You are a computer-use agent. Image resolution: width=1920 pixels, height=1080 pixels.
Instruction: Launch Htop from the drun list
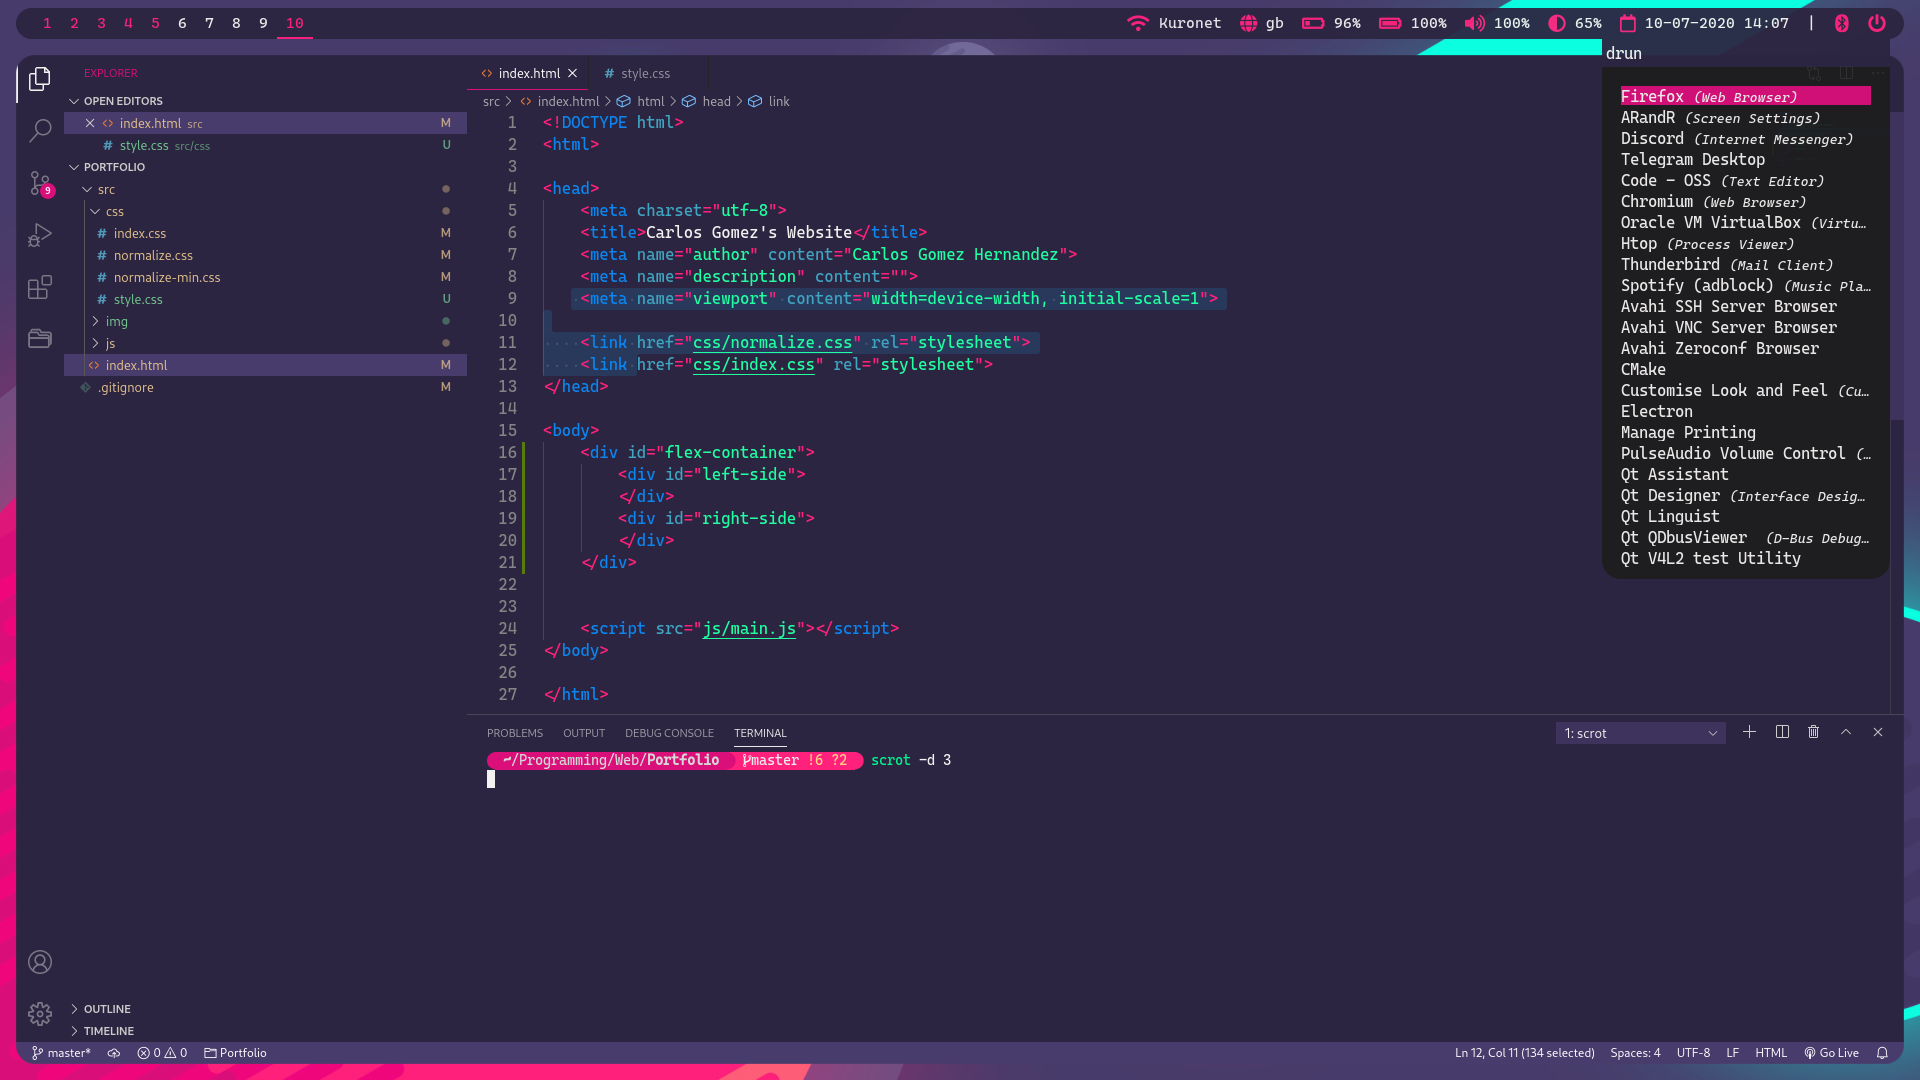pos(1745,243)
